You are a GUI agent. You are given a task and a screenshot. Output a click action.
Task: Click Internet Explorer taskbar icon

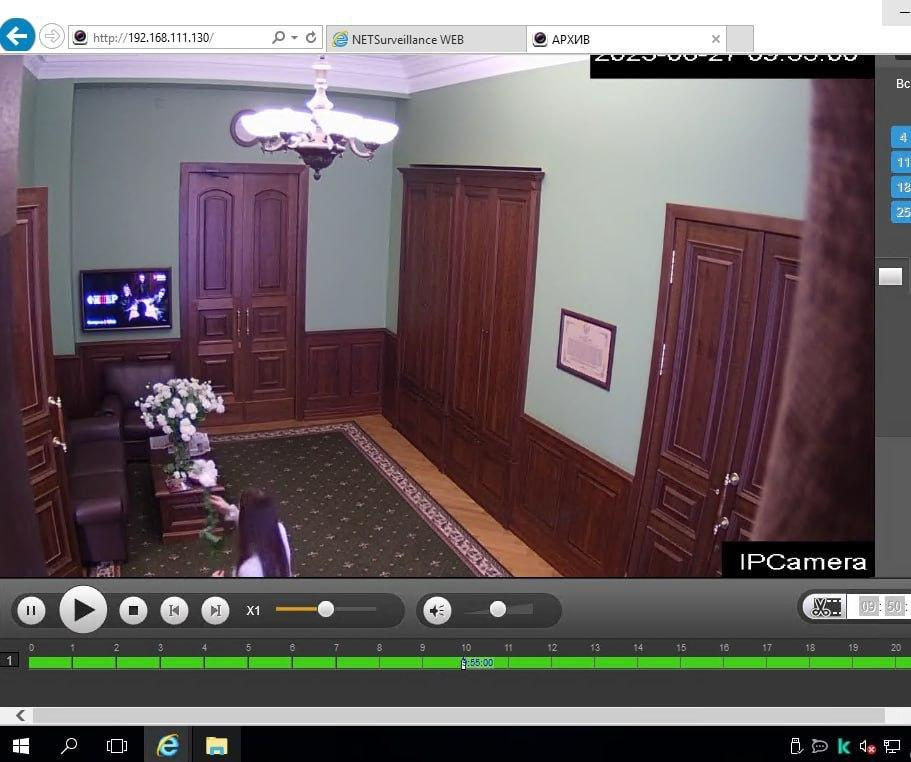tap(167, 746)
